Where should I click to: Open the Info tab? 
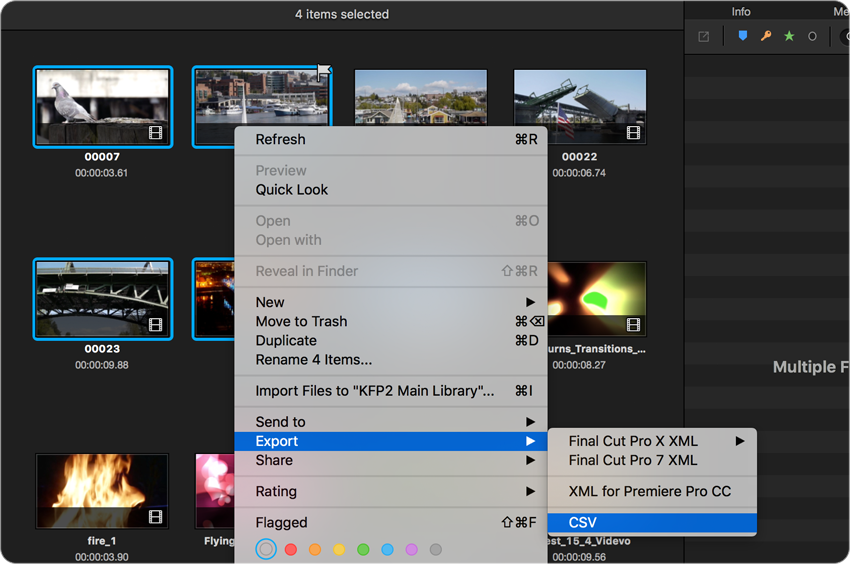740,11
